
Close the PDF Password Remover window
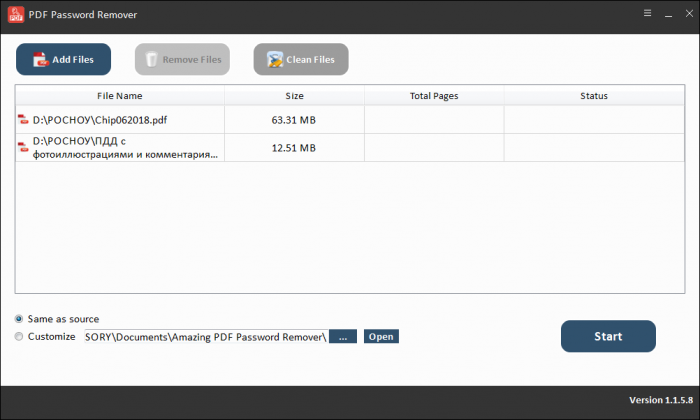click(x=689, y=13)
